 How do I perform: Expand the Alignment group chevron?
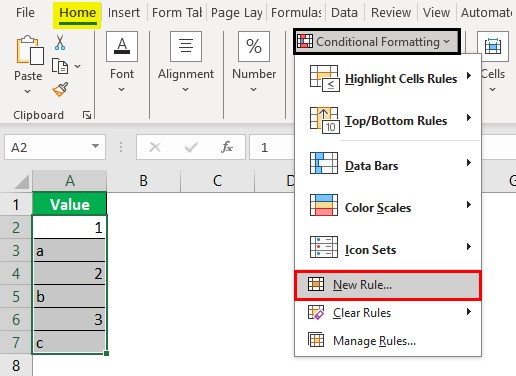pyautogui.click(x=186, y=89)
